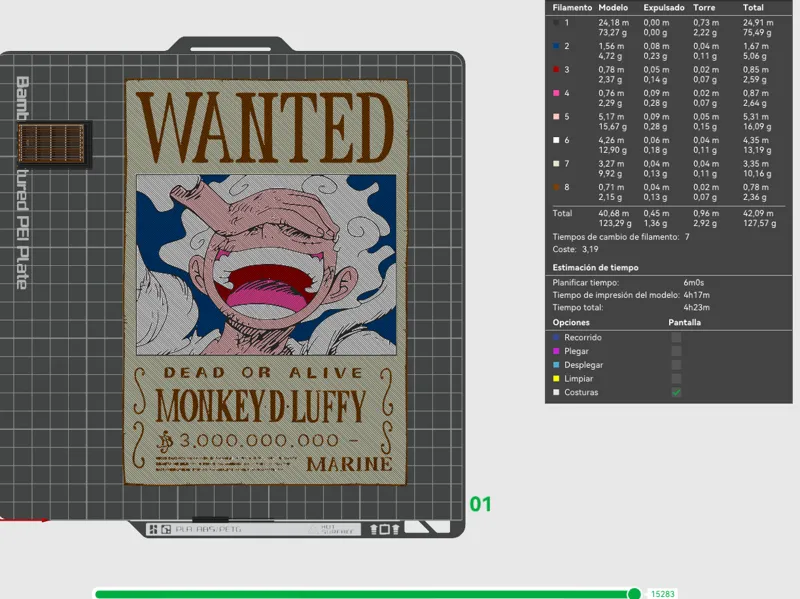The width and height of the screenshot is (800, 599).
Task: Select filament 7 cream swatch
Action: coord(556,163)
